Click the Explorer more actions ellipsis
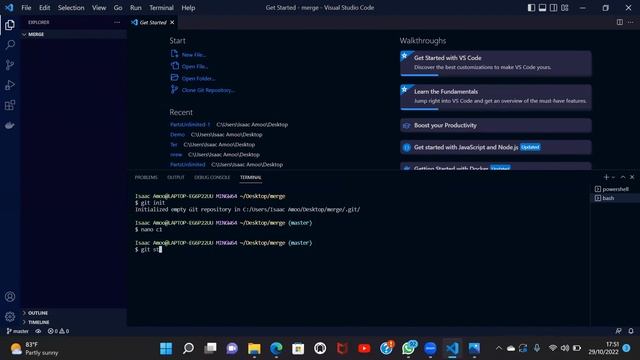Screen dimensions: 640x360 tap(117, 22)
